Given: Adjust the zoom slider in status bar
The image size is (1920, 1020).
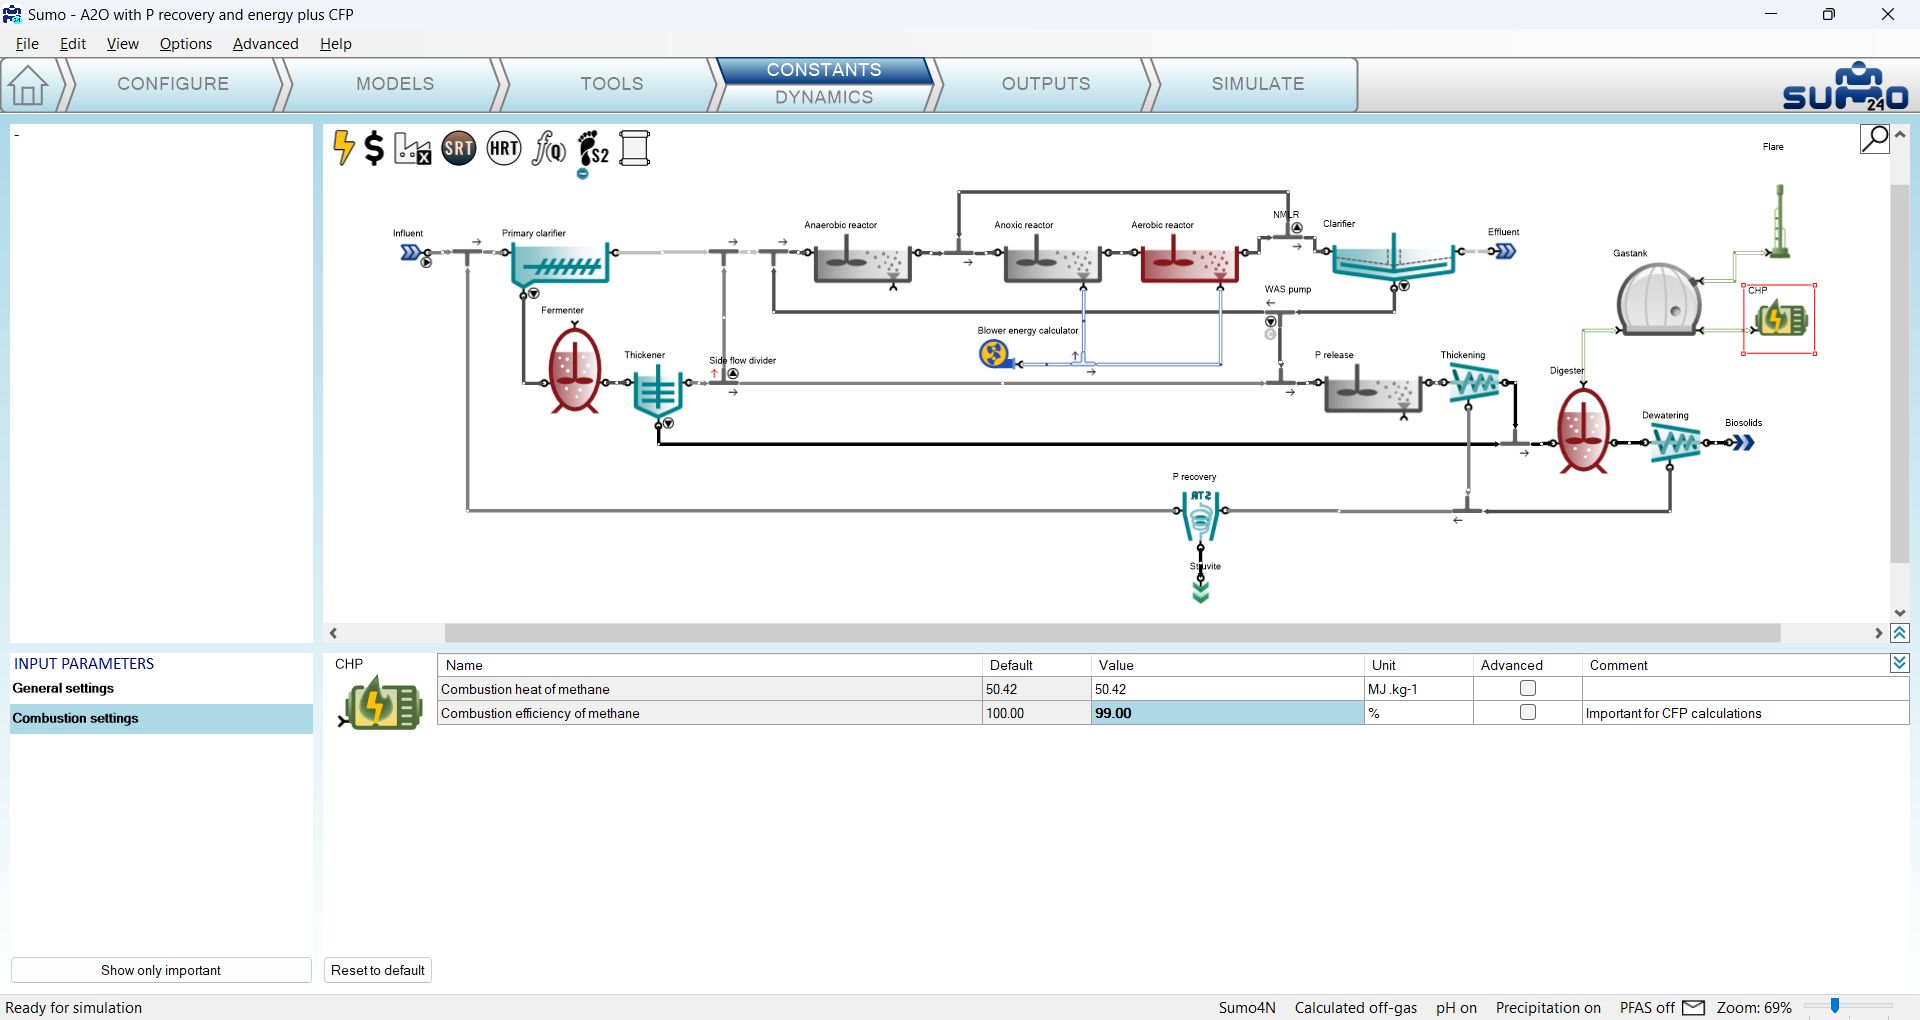Looking at the screenshot, I should [x=1835, y=1006].
